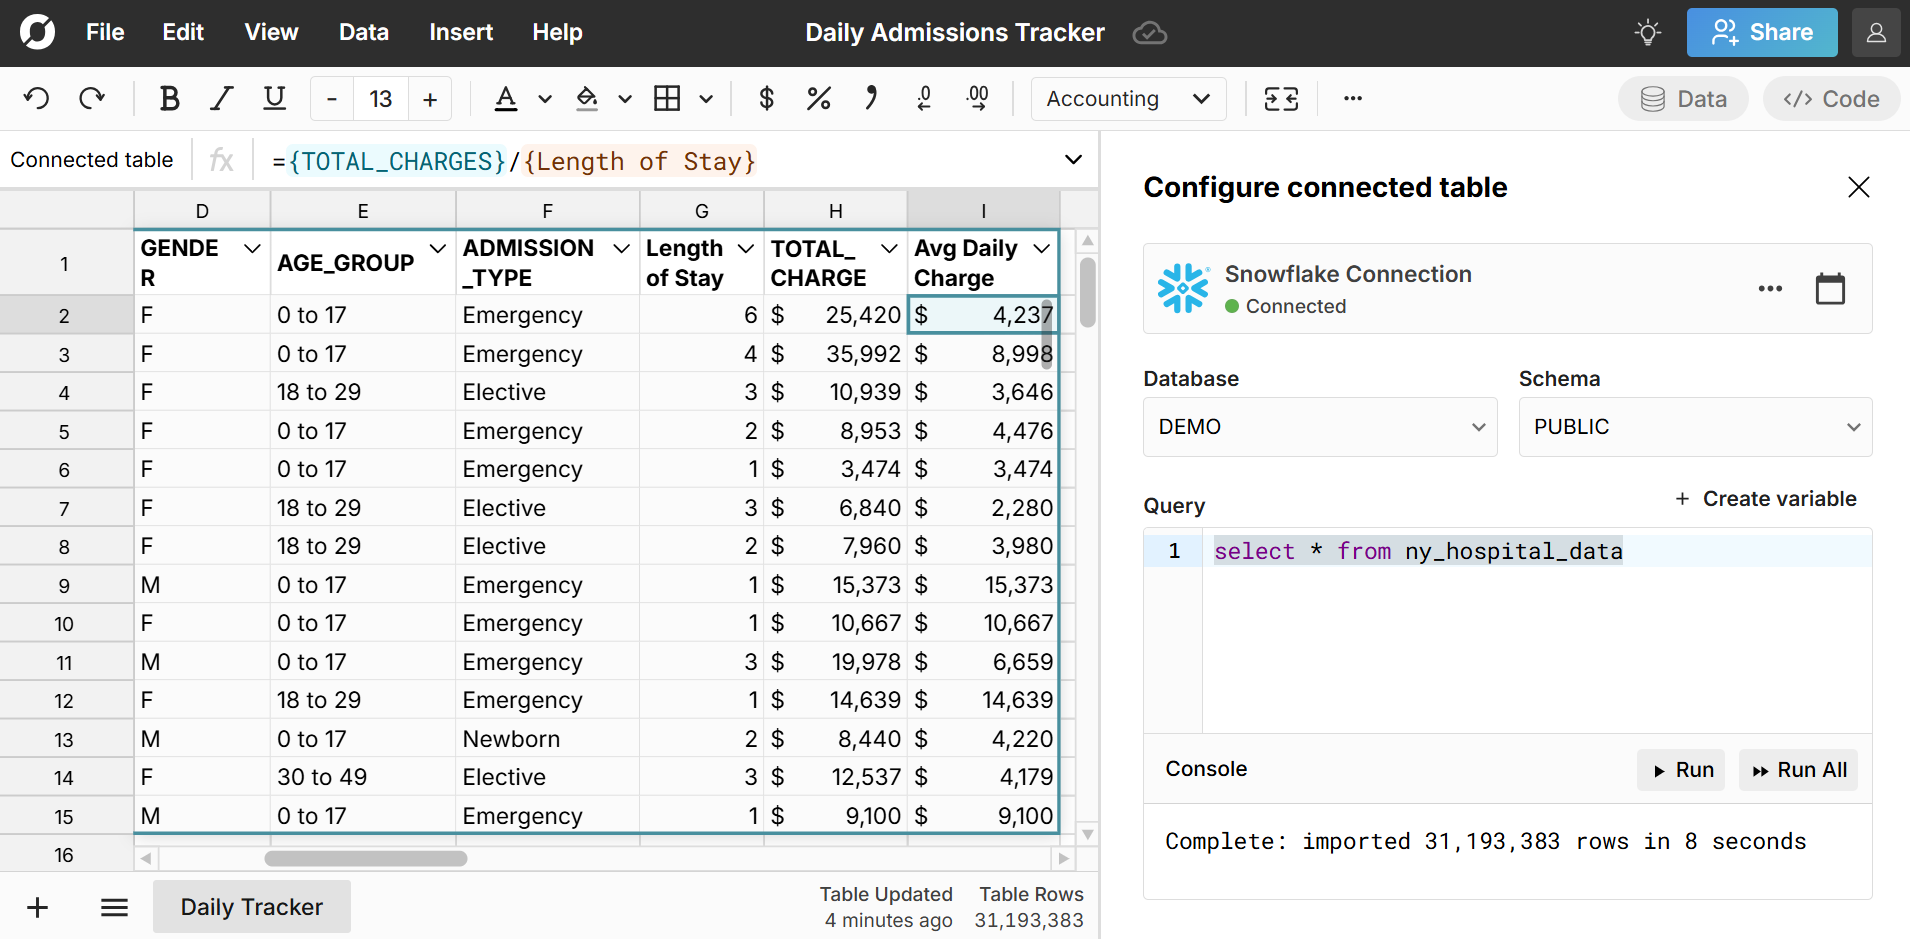
Task: Open the Insert menu
Action: (x=460, y=33)
